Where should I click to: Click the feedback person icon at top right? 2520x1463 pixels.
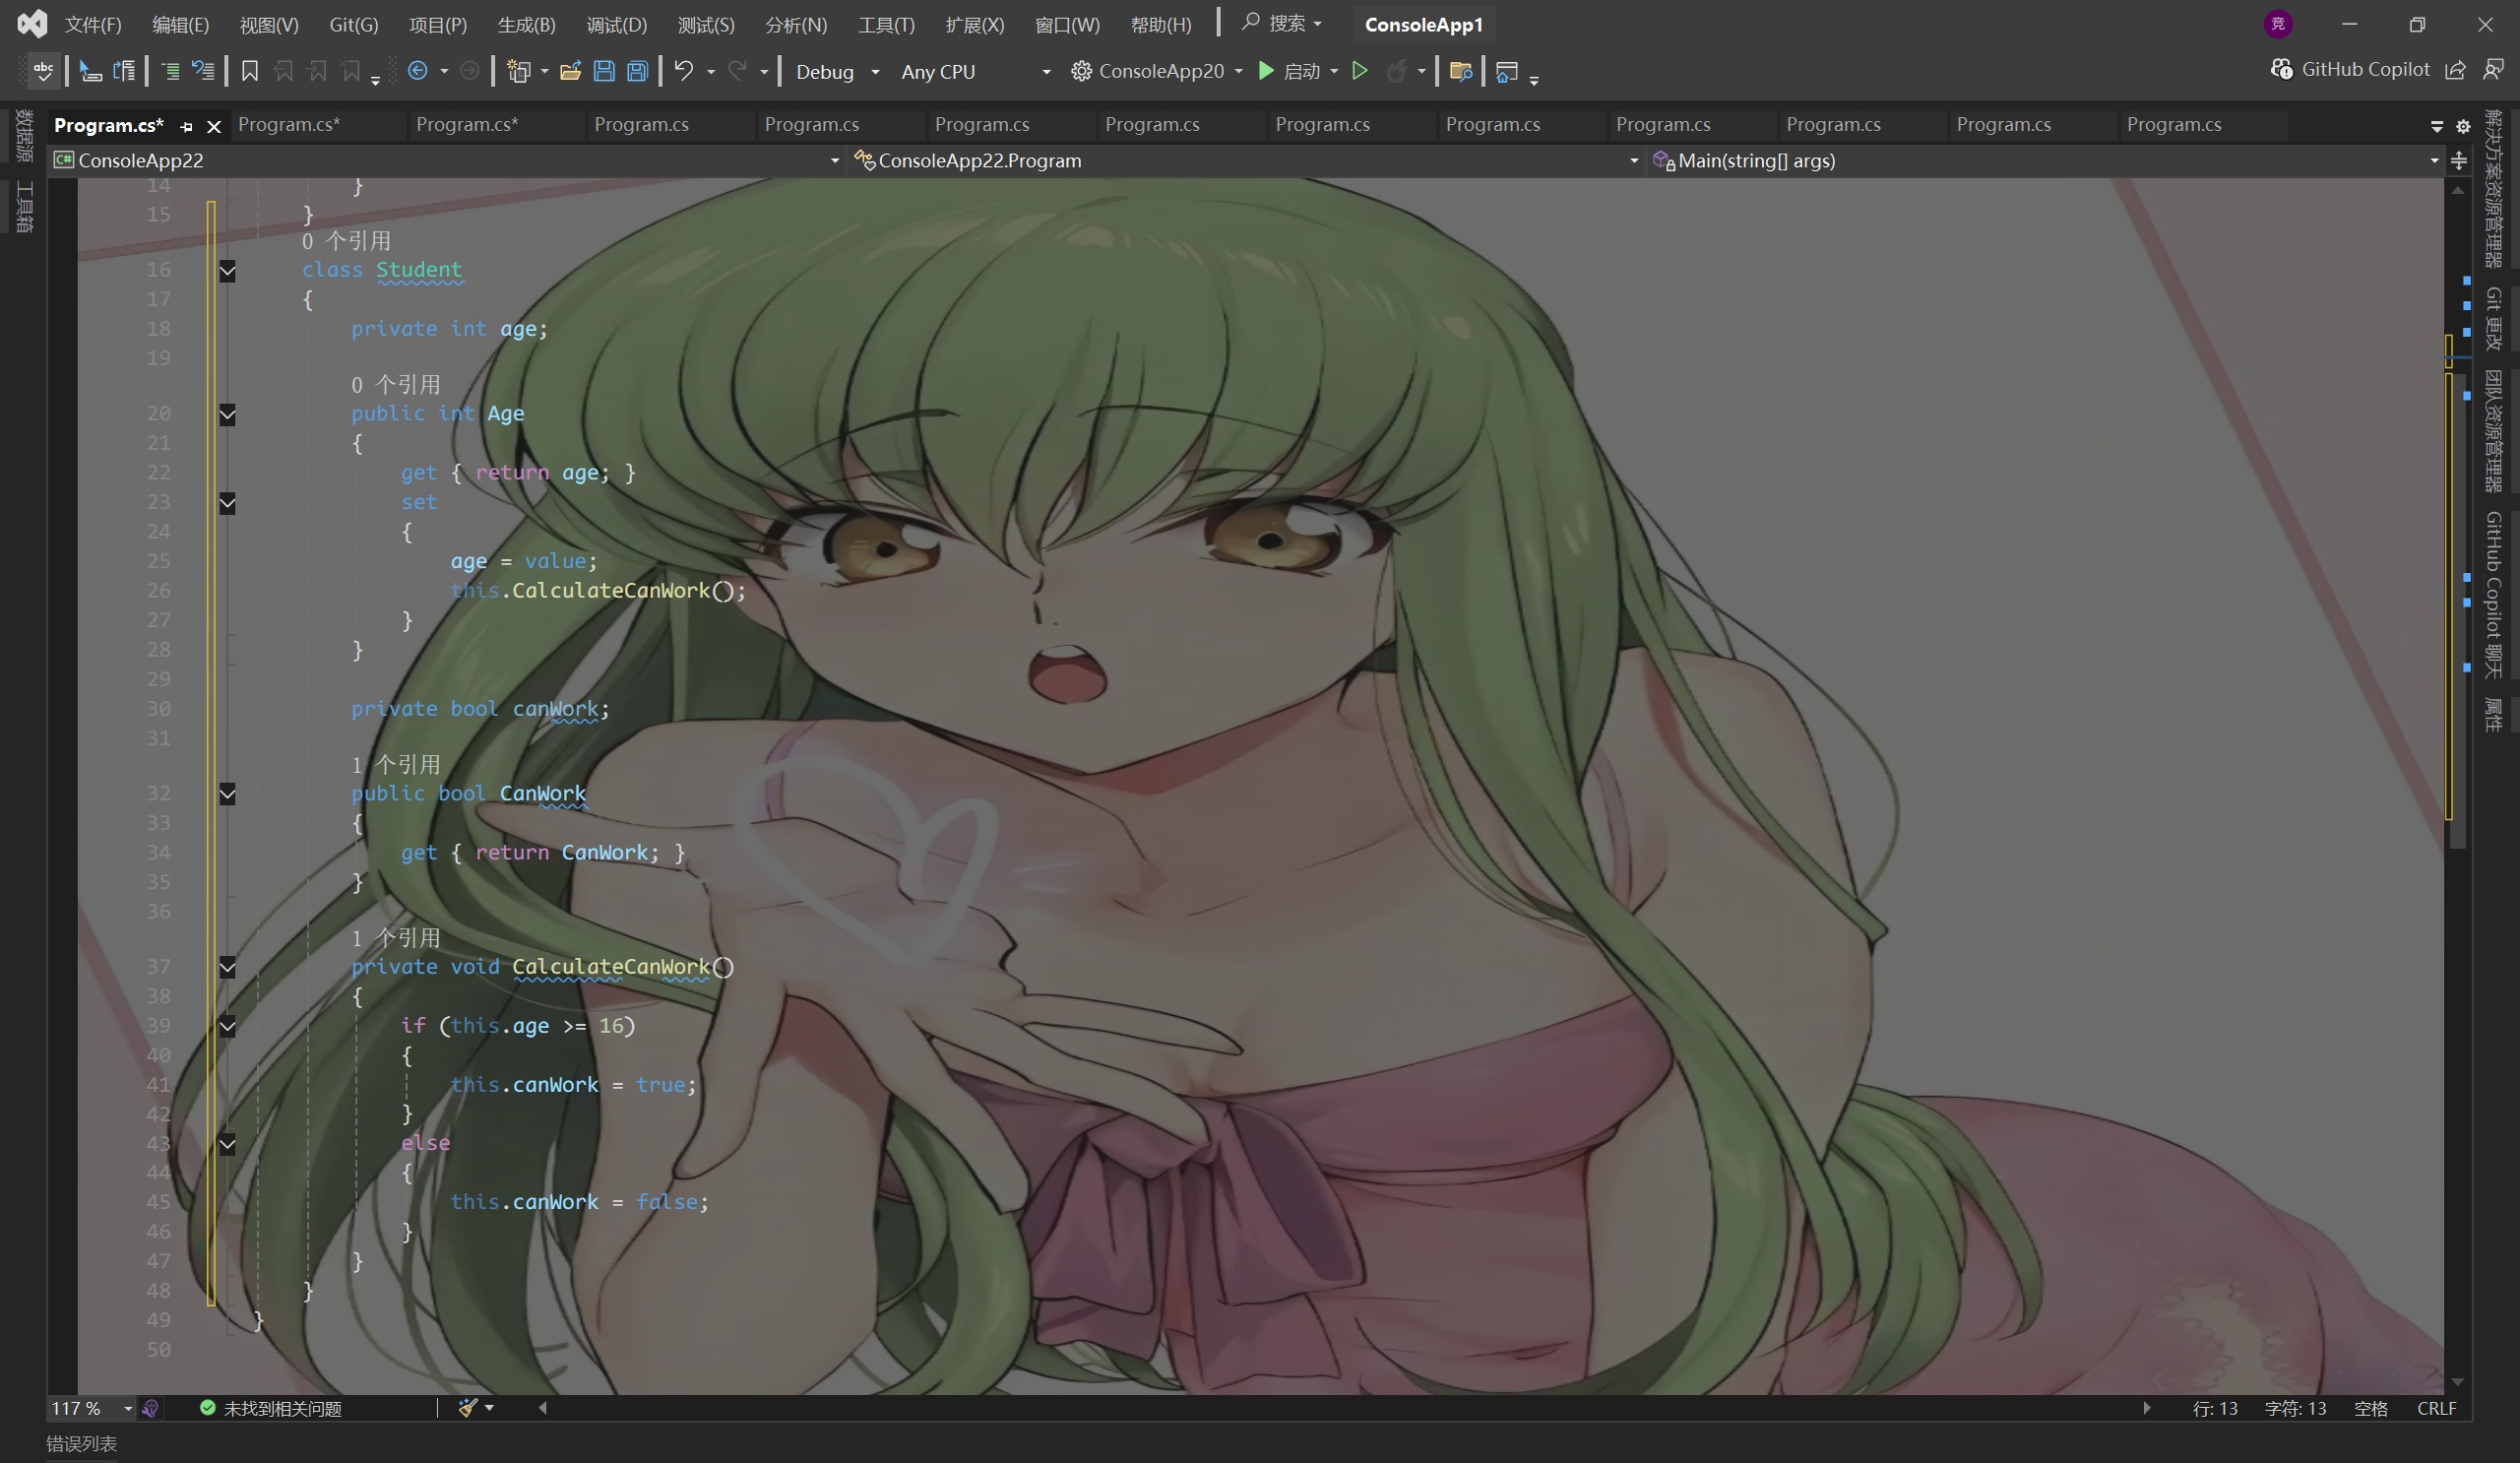click(x=2493, y=69)
